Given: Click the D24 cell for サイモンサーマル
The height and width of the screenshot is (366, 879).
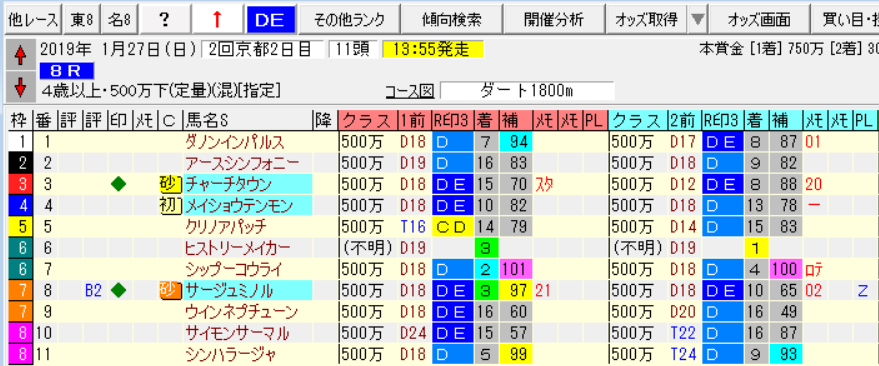Looking at the screenshot, I should click(x=414, y=333).
